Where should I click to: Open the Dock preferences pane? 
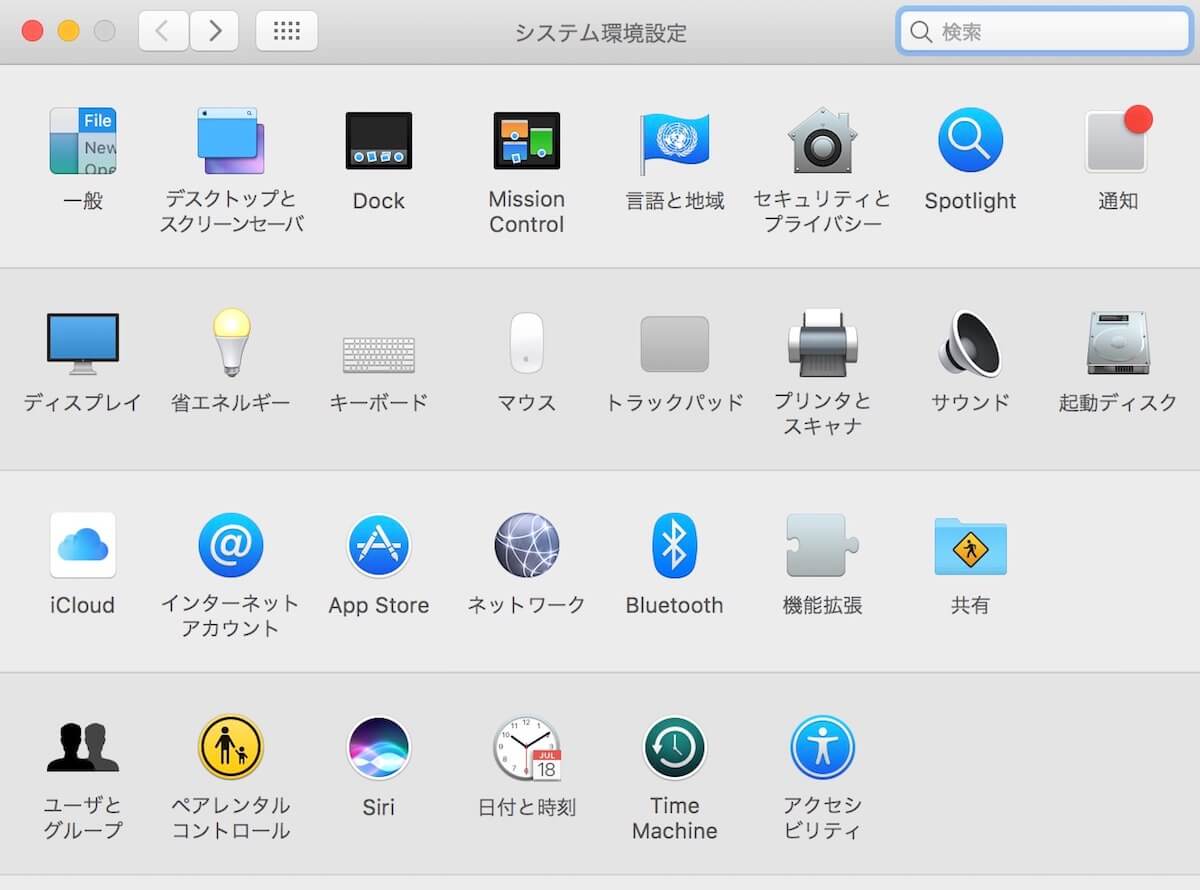379,141
